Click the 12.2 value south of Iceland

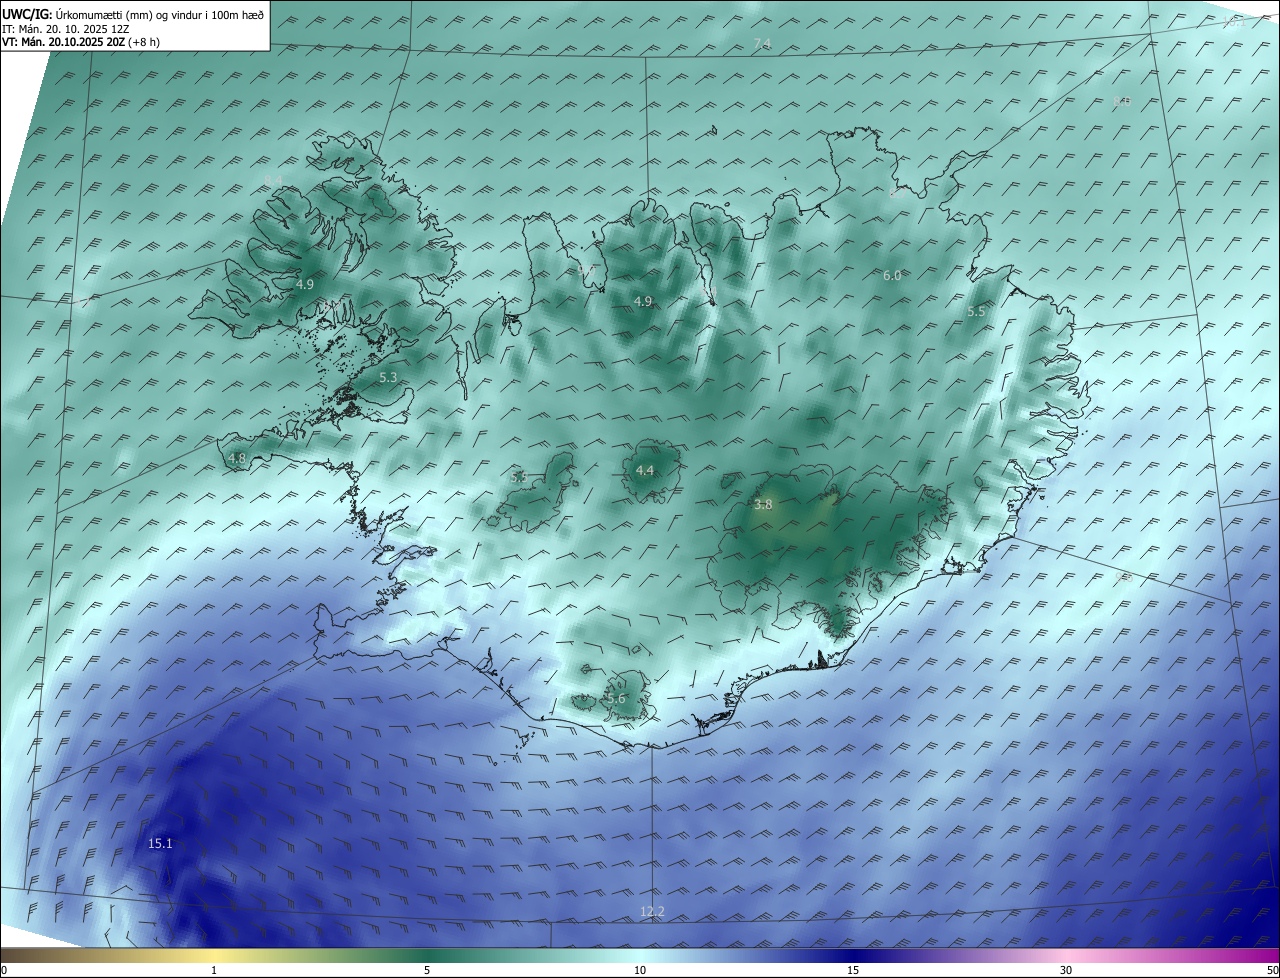click(652, 911)
